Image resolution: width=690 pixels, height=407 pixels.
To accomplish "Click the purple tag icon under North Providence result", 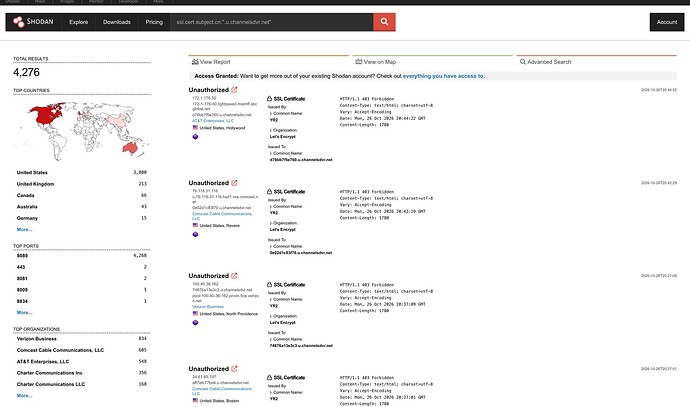I will pyautogui.click(x=195, y=323).
